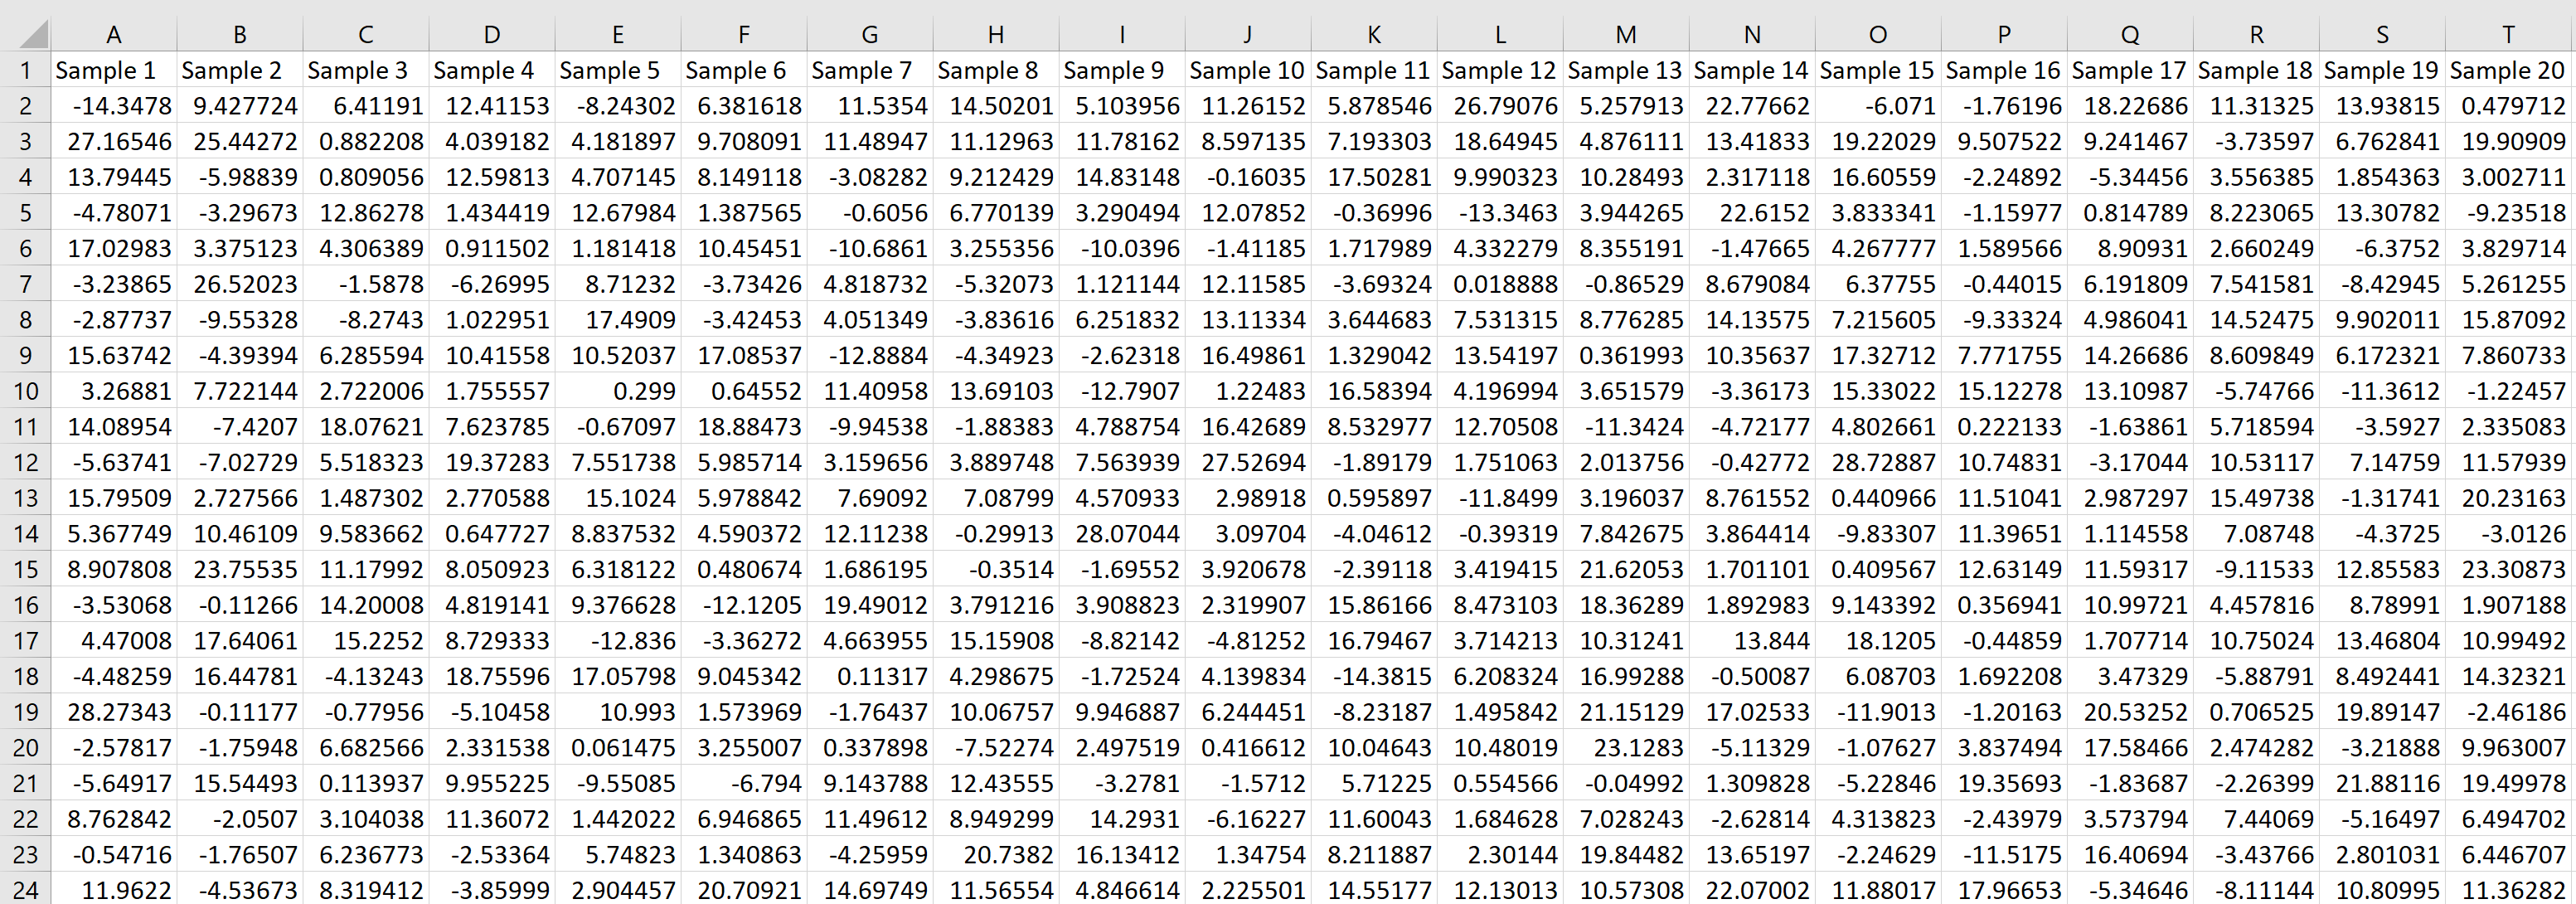The width and height of the screenshot is (2576, 904).
Task: Select the cell labeled Sample 1
Action: (113, 69)
